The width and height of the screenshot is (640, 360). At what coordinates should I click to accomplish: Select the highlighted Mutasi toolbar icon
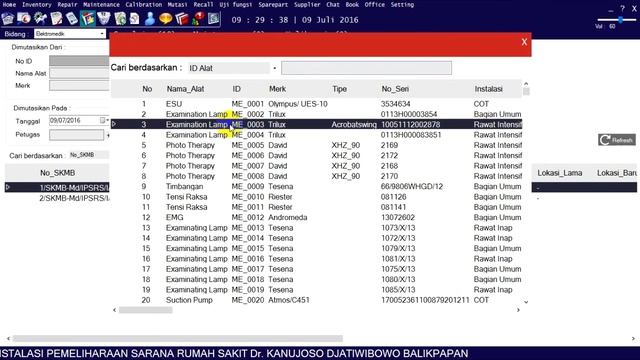(88, 19)
